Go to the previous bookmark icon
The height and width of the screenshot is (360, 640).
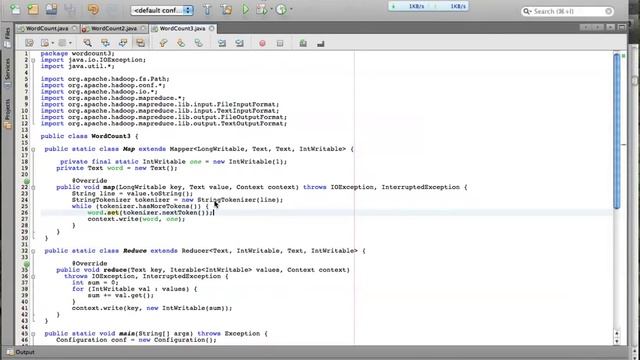click(163, 43)
